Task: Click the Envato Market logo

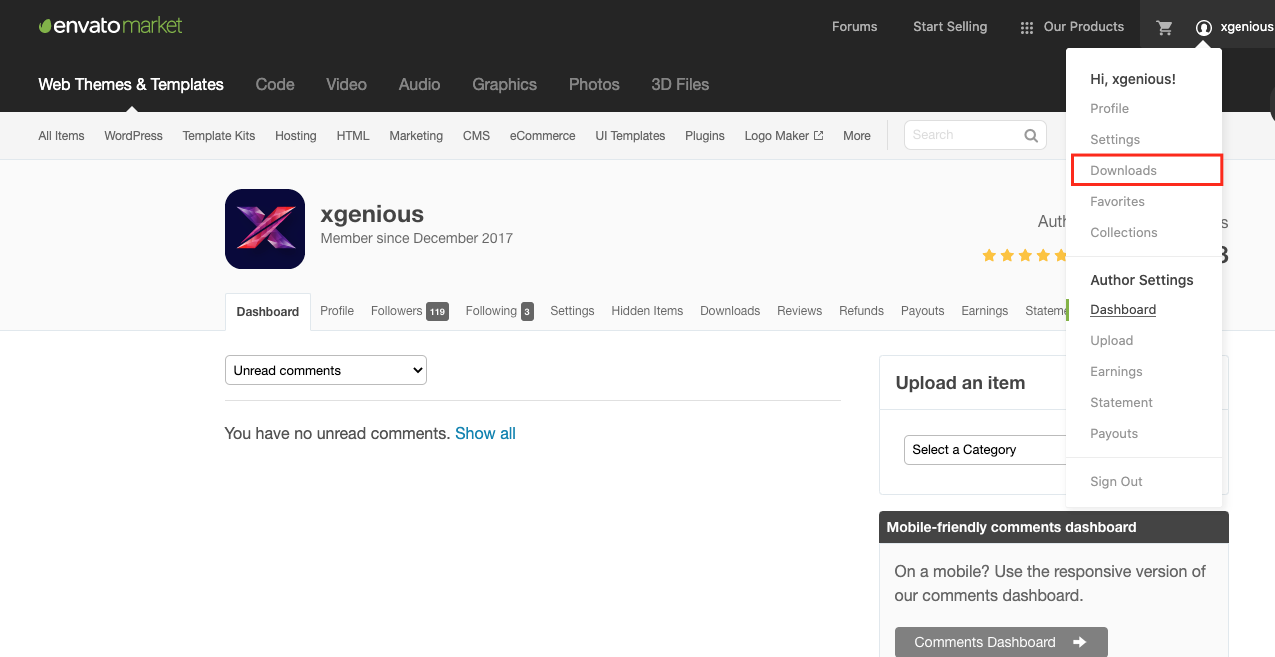Action: click(x=110, y=26)
